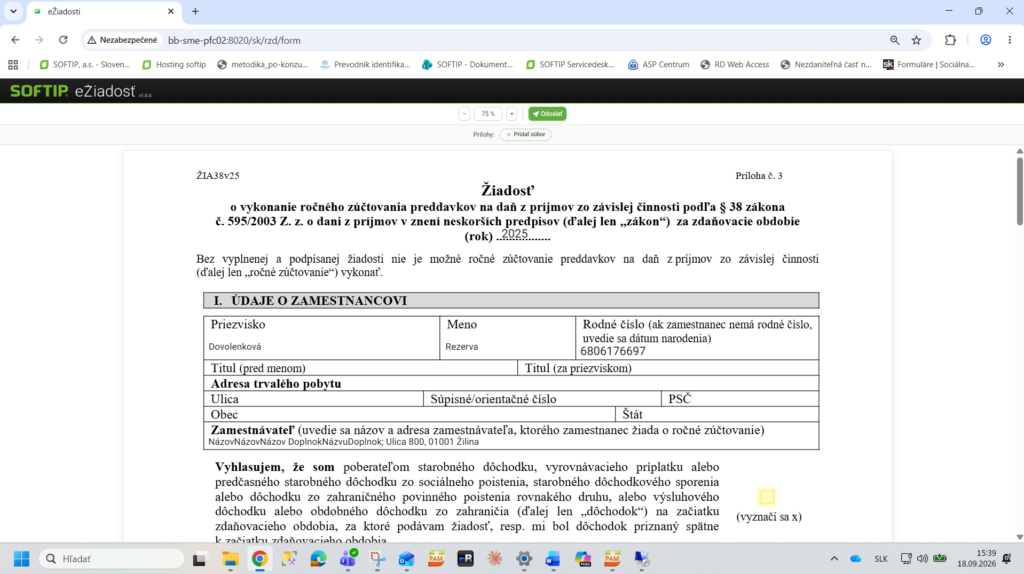Open Task View on the taskbar

click(199, 559)
